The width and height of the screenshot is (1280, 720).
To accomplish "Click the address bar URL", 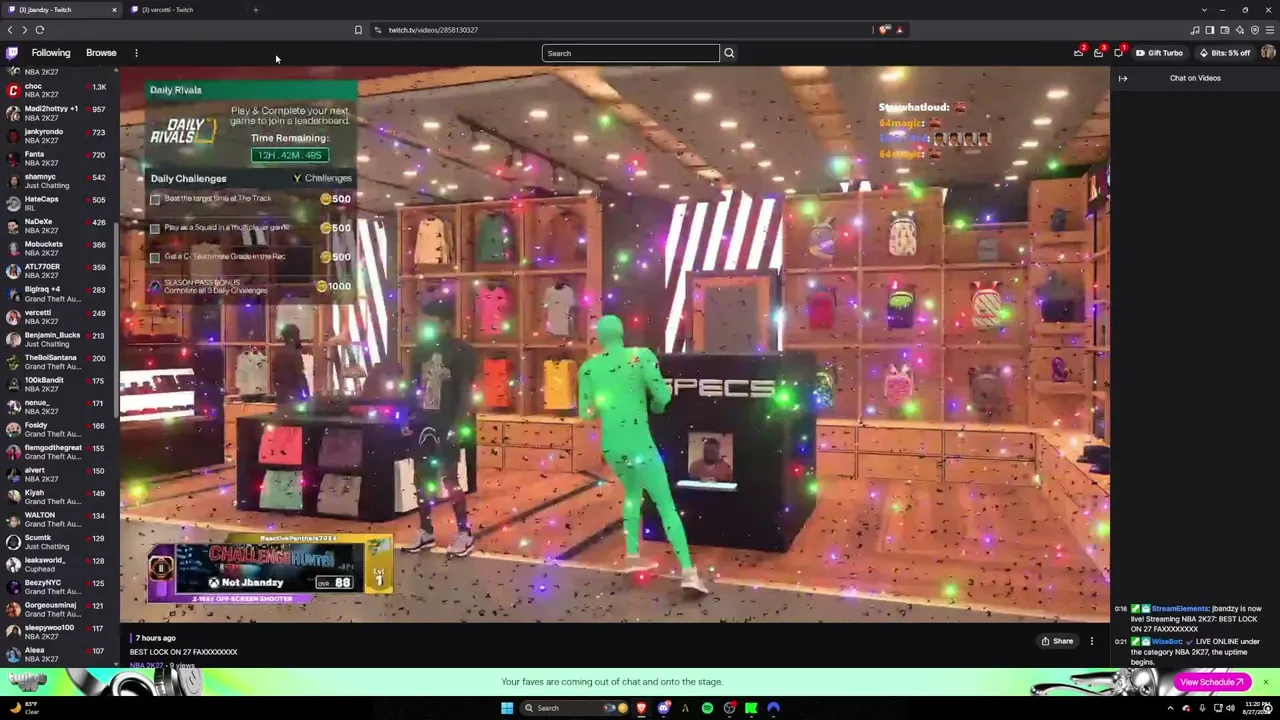I will (433, 30).
